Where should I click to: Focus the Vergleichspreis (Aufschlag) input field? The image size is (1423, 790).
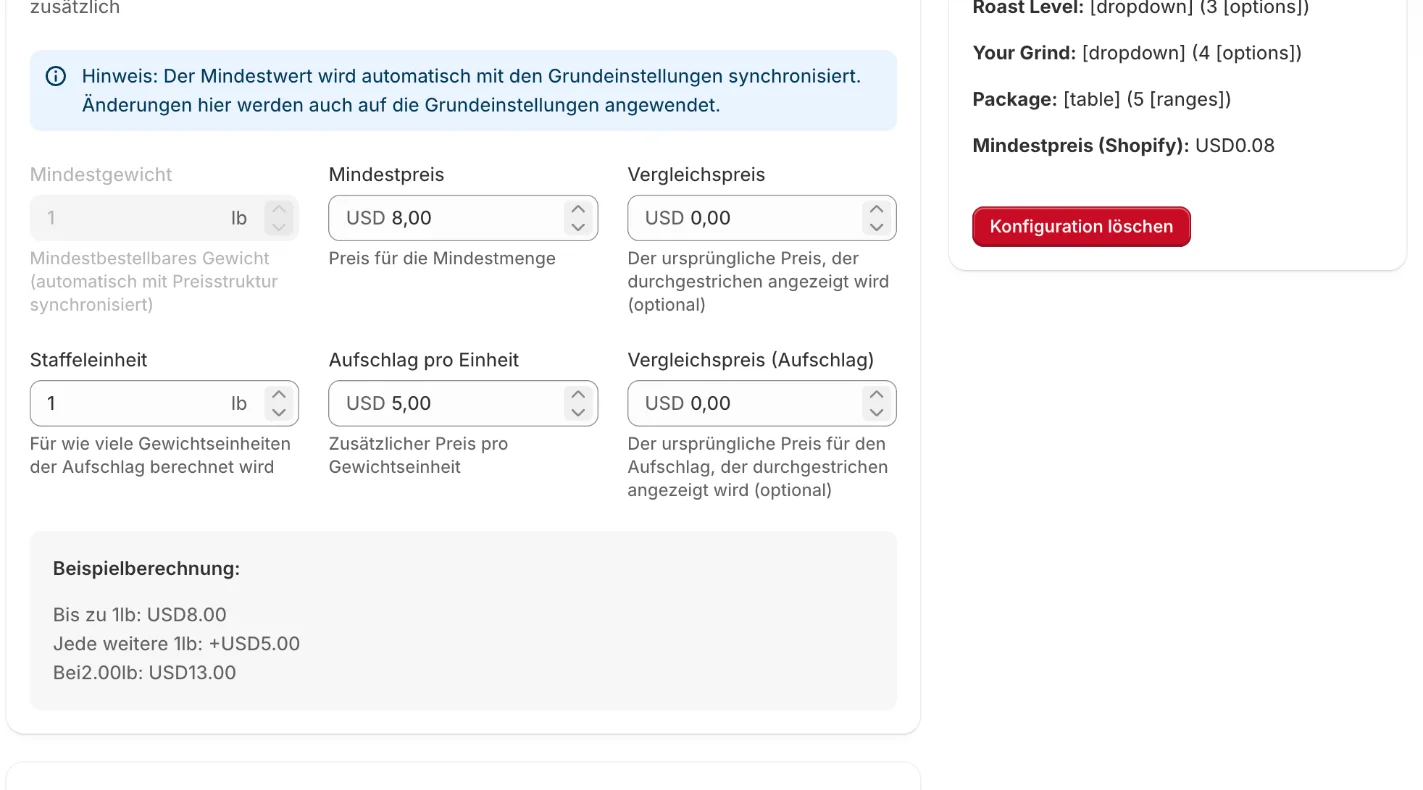point(762,403)
